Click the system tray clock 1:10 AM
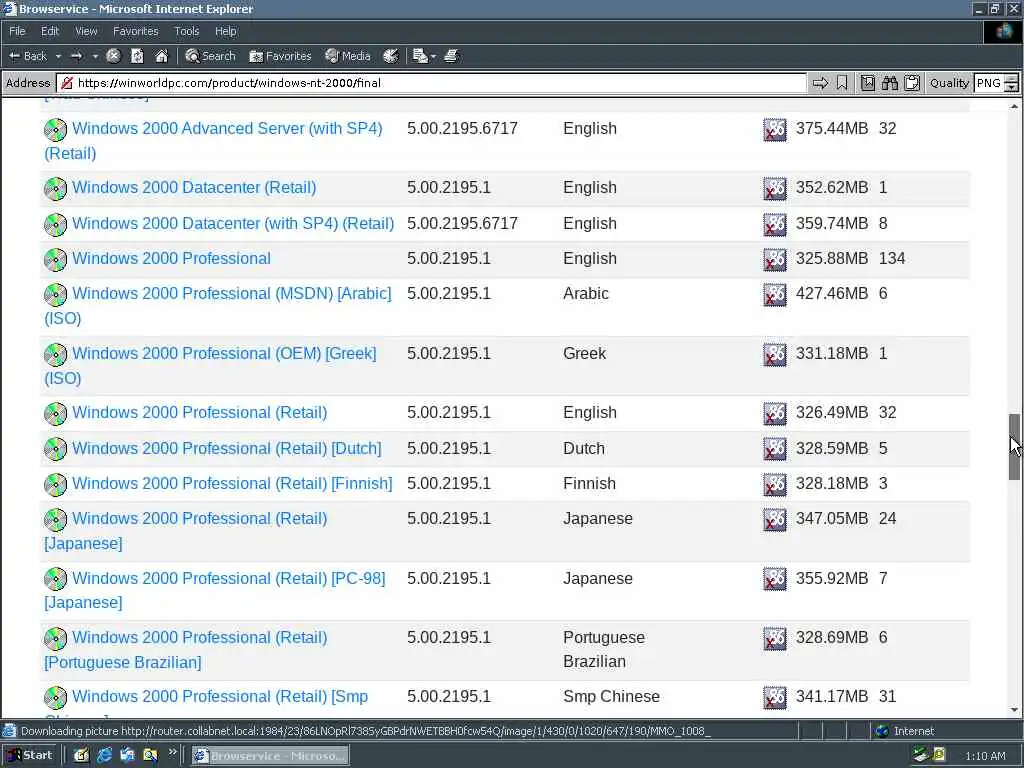This screenshot has width=1024, height=768. pos(985,756)
